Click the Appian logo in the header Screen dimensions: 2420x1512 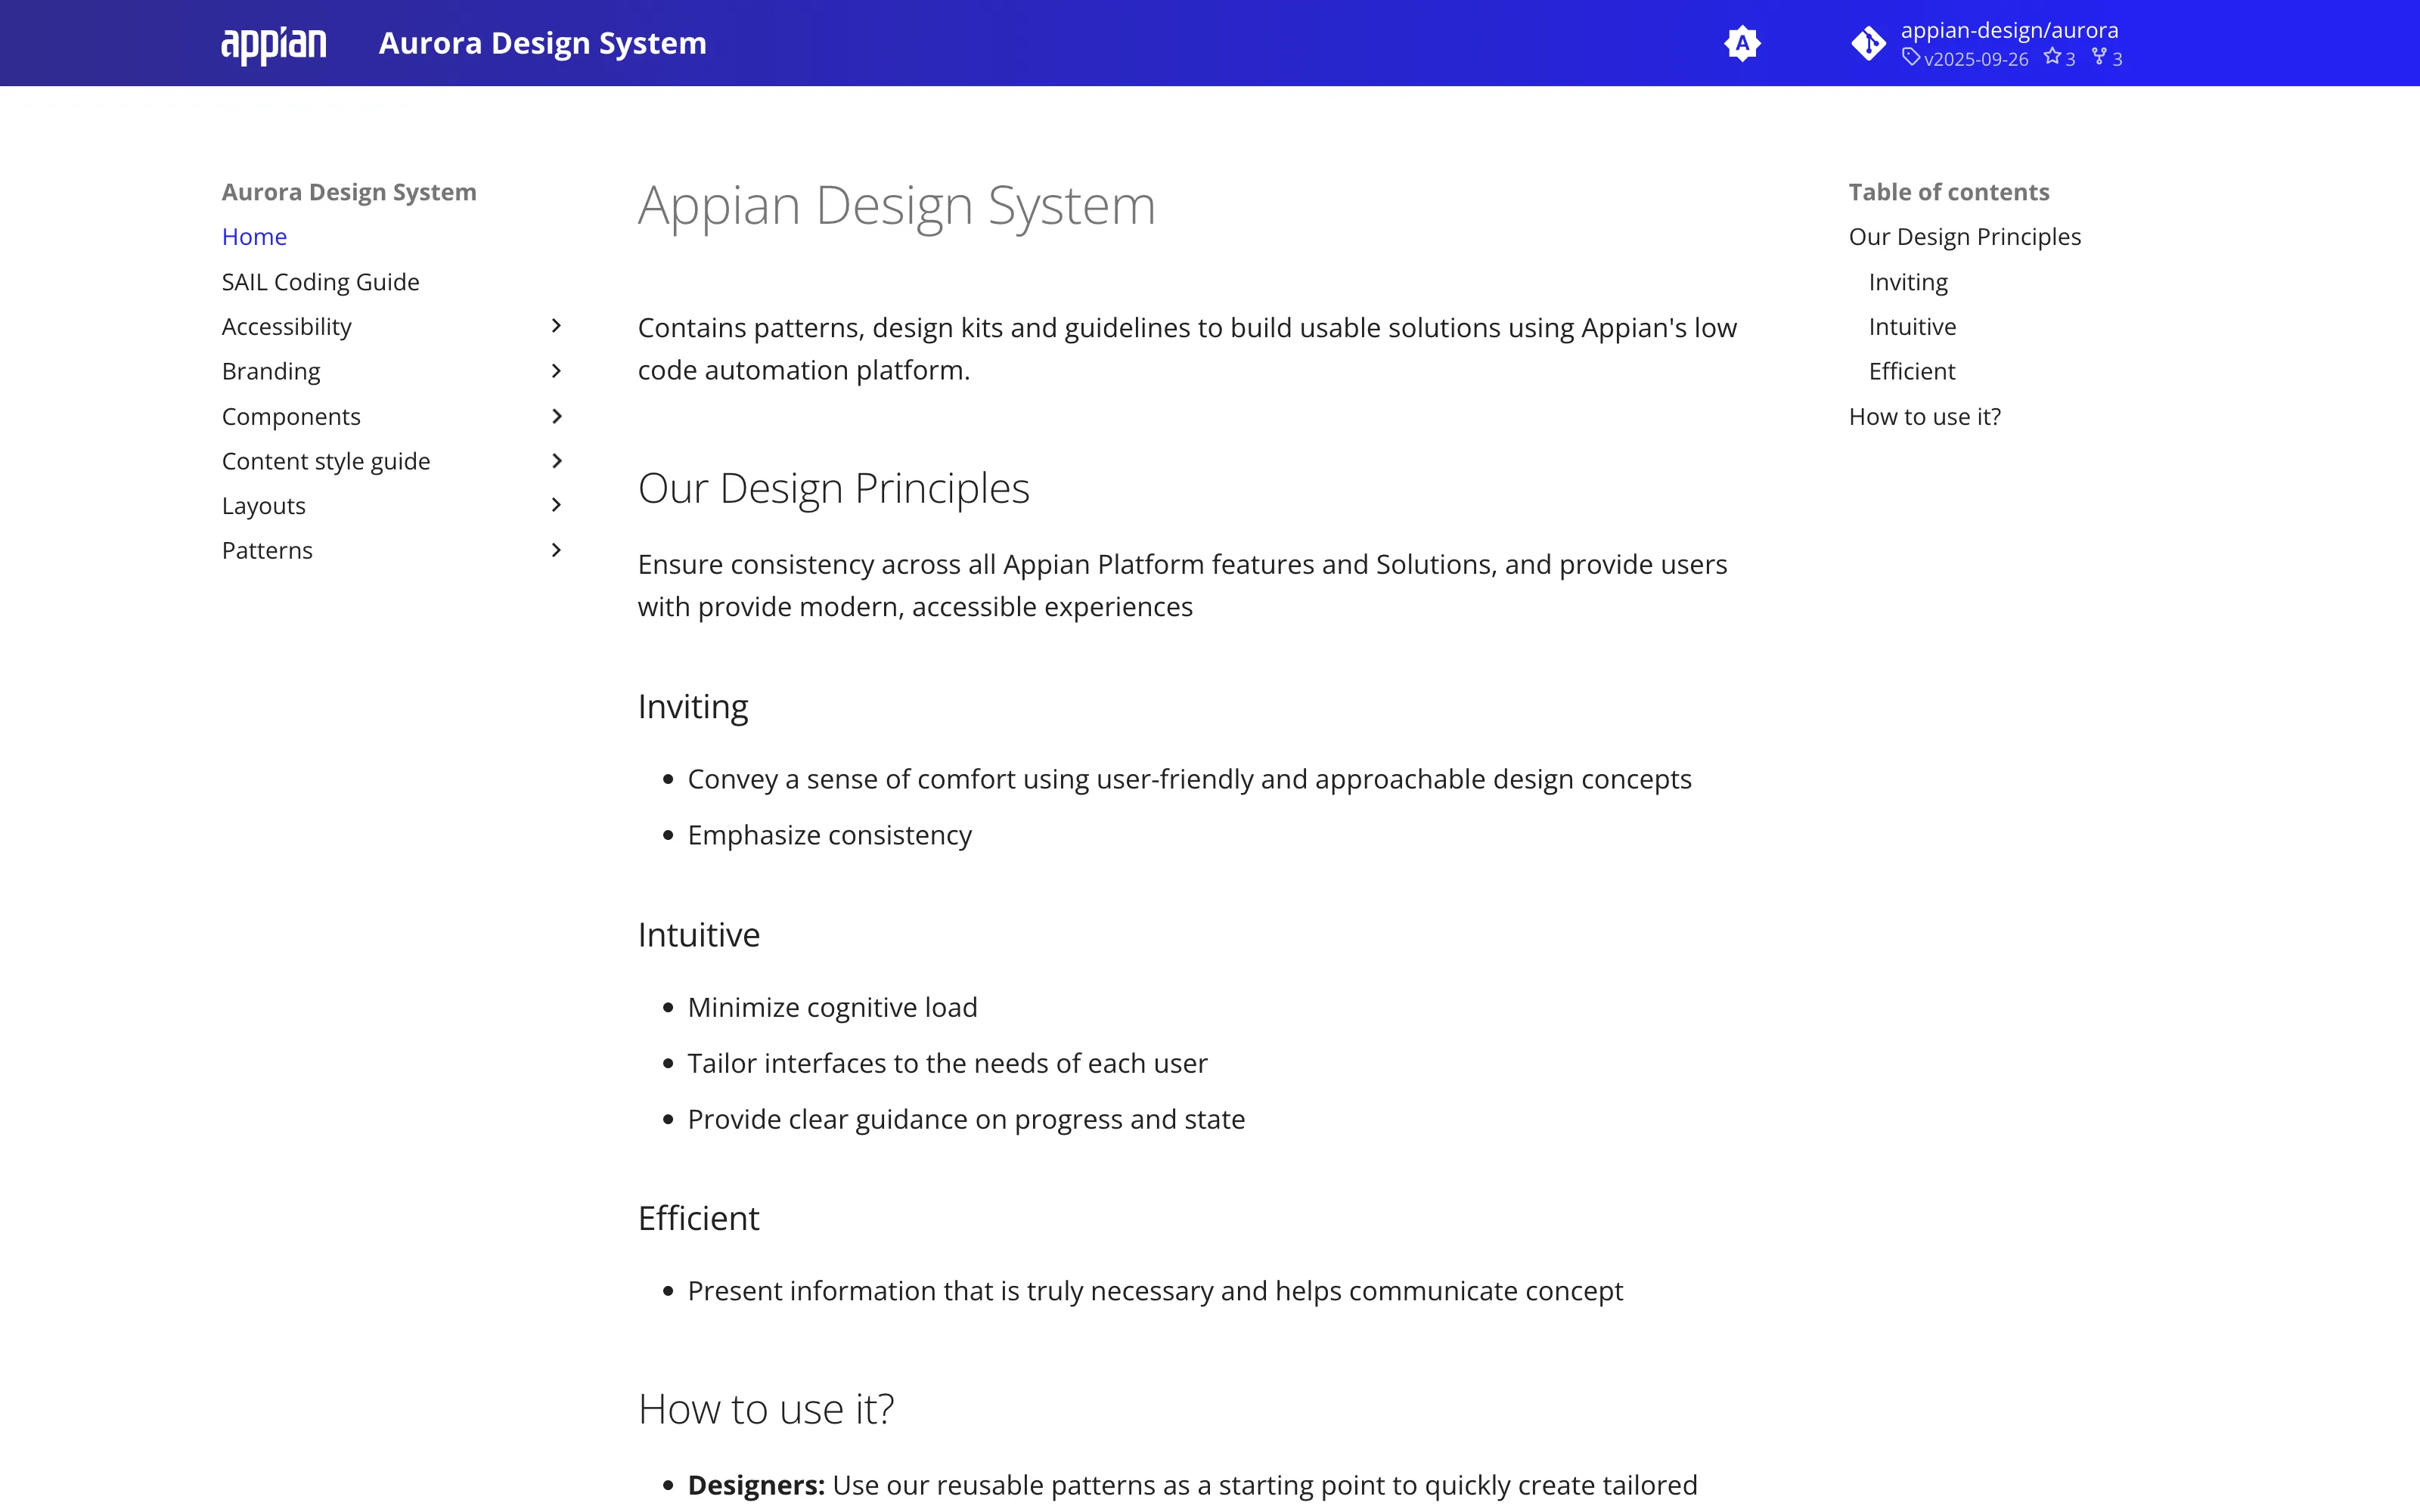[x=272, y=42]
